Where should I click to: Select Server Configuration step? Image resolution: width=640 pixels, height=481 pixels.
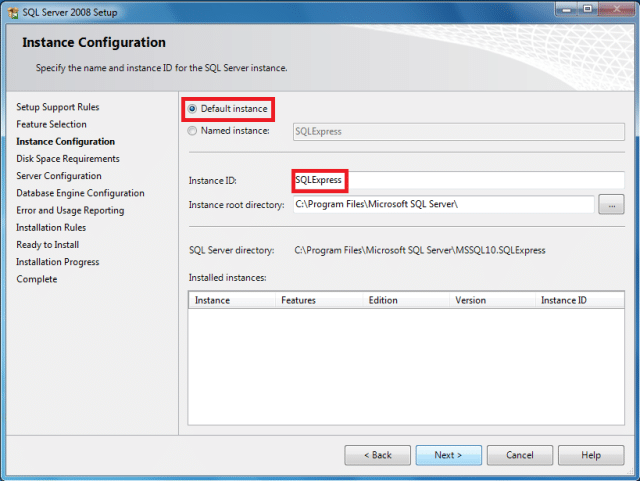tap(59, 176)
